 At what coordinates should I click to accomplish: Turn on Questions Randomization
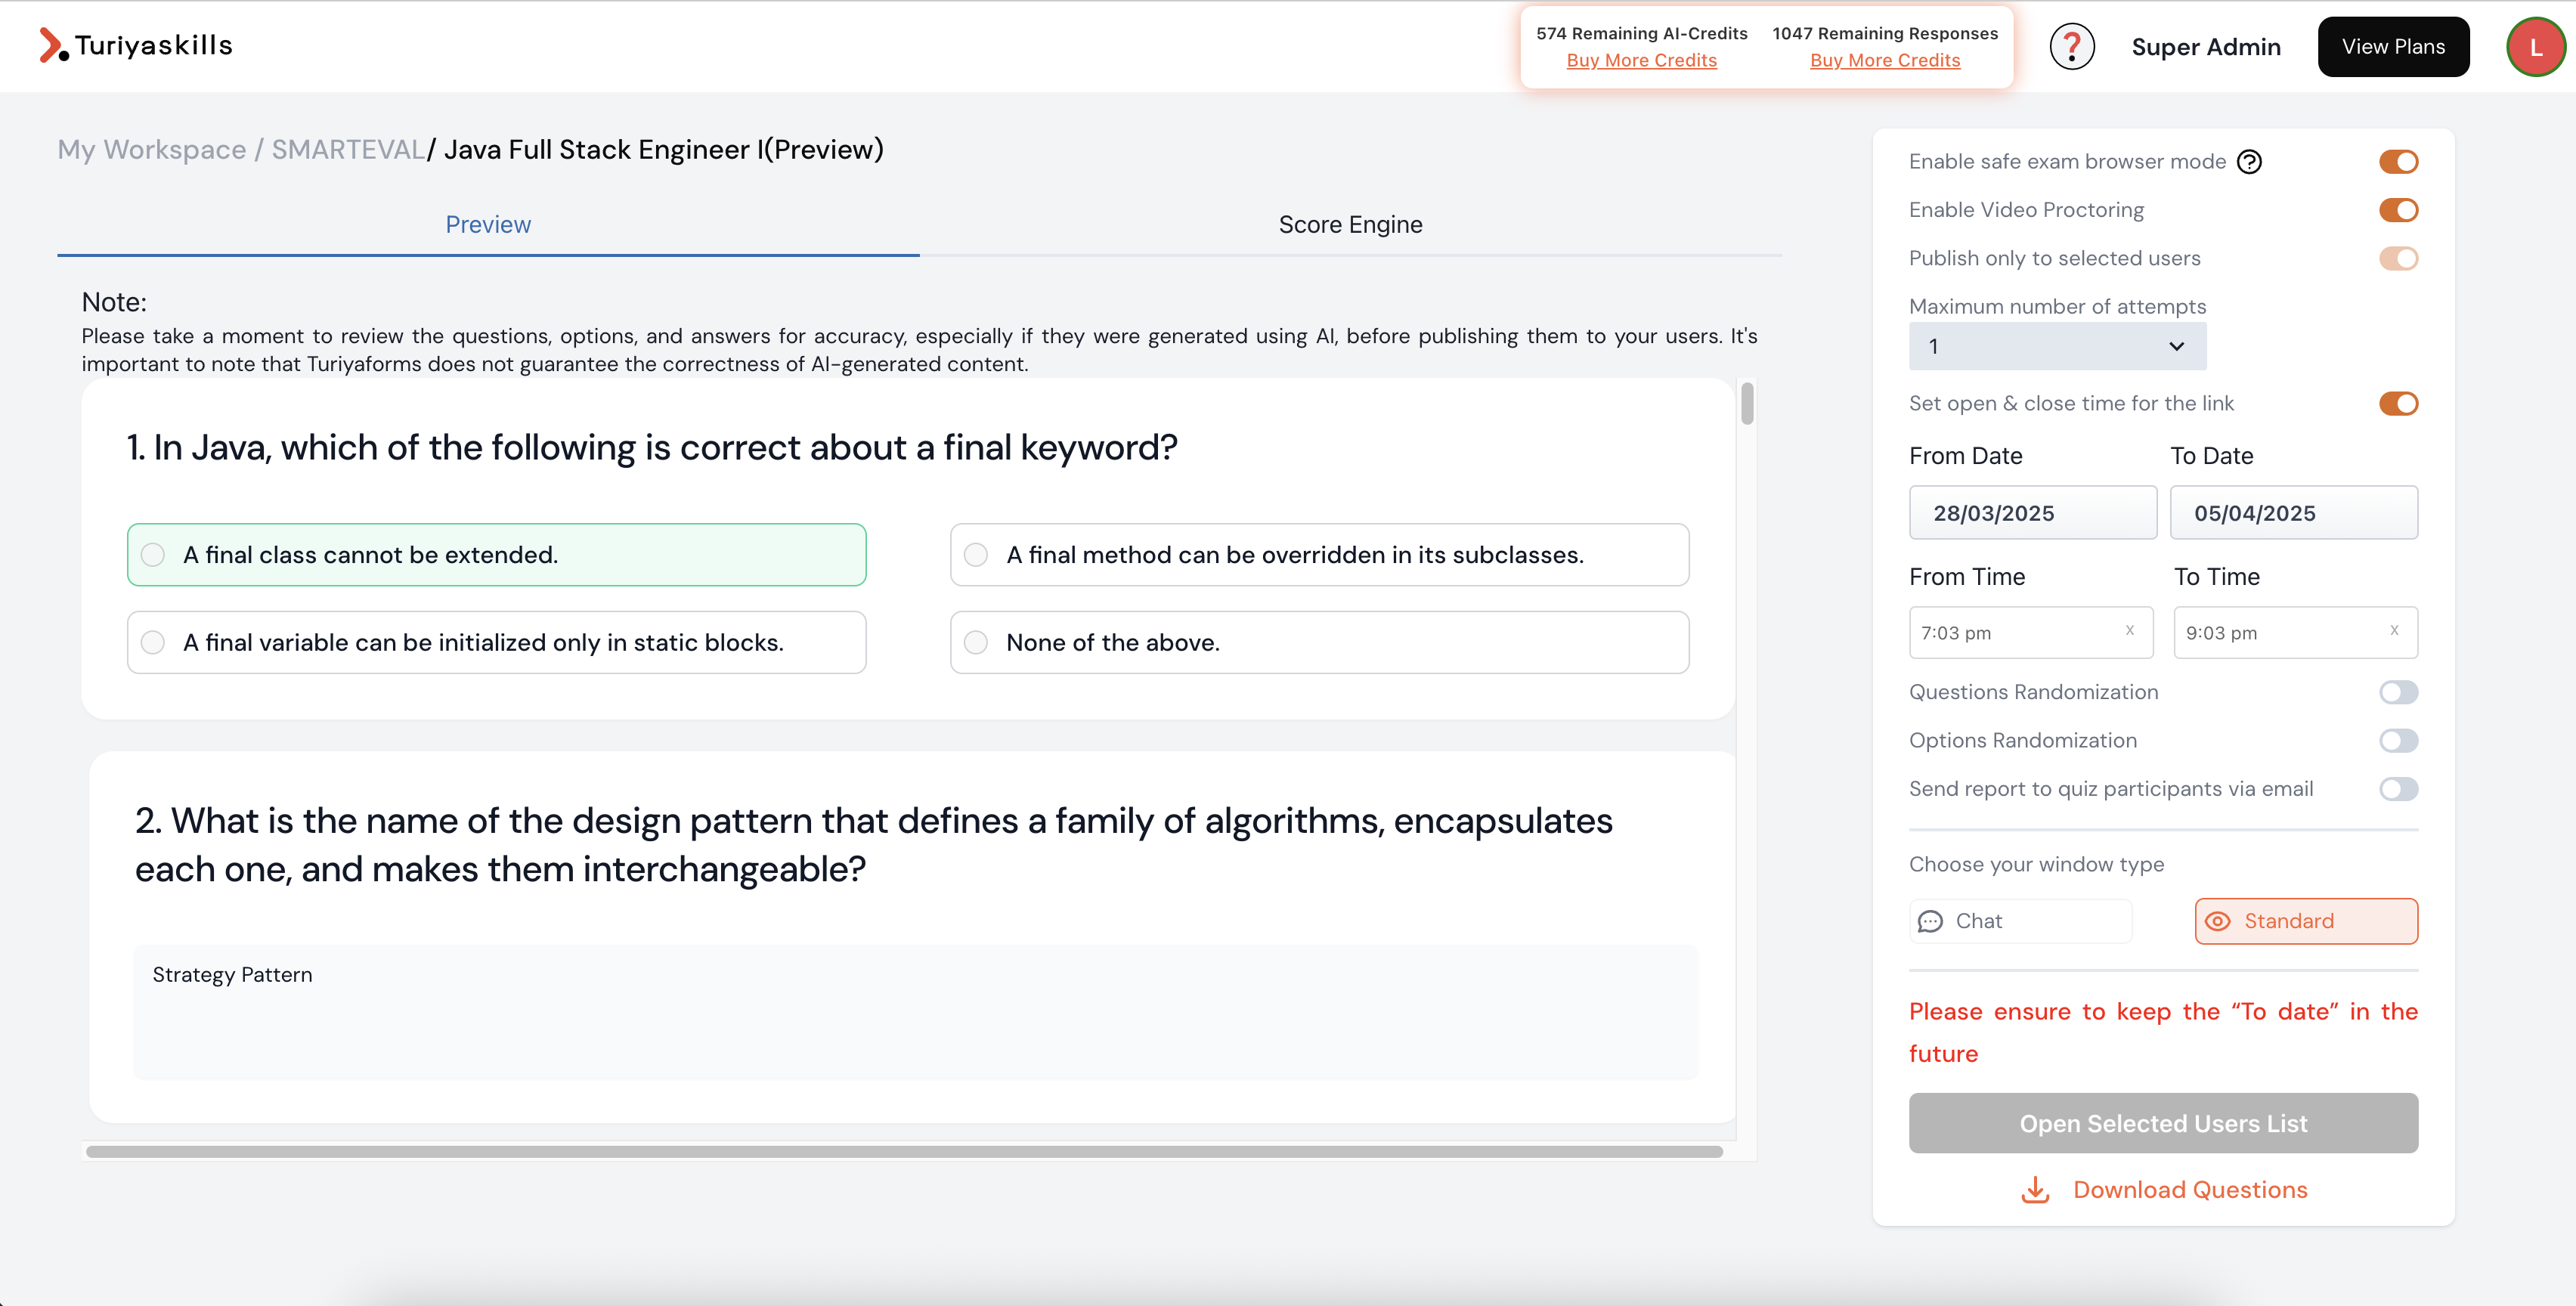point(2398,692)
